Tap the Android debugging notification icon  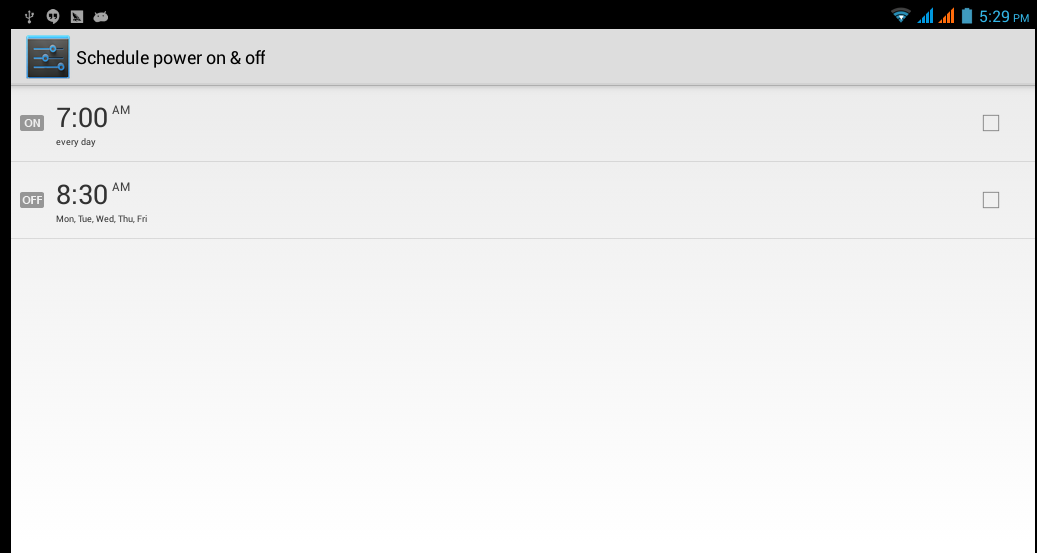(101, 17)
